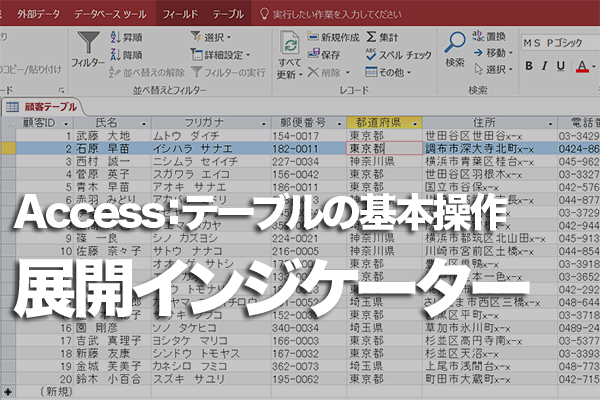This screenshot has width=600, height=400.
Task: Open the データベース ツール ribbon tab
Action: (110, 14)
